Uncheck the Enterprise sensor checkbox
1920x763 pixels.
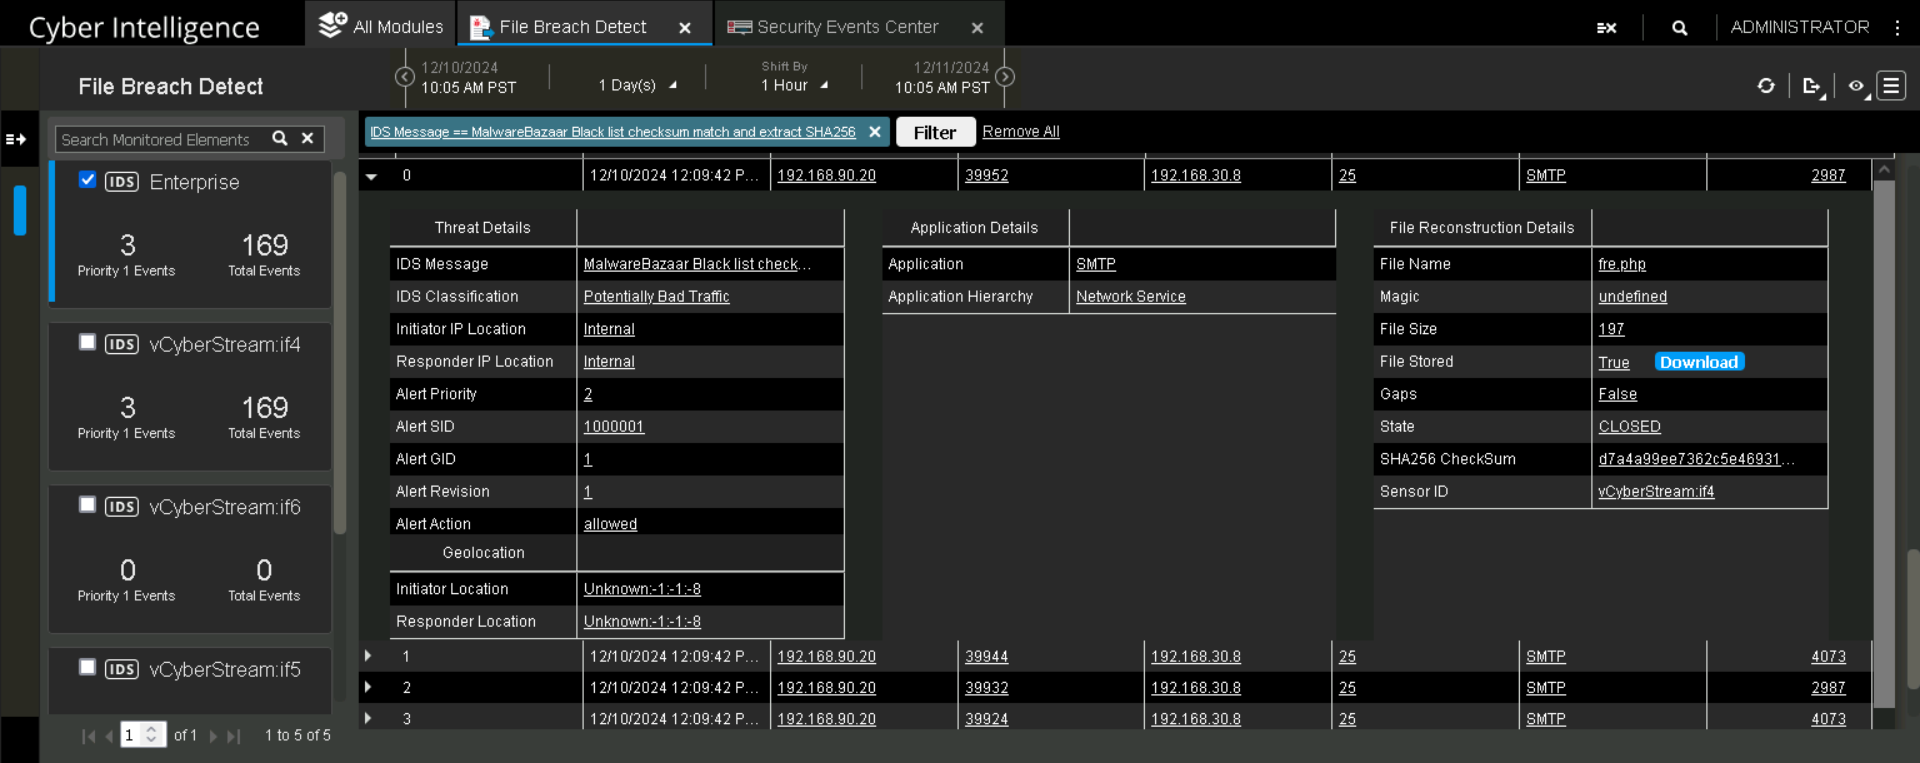coord(88,180)
